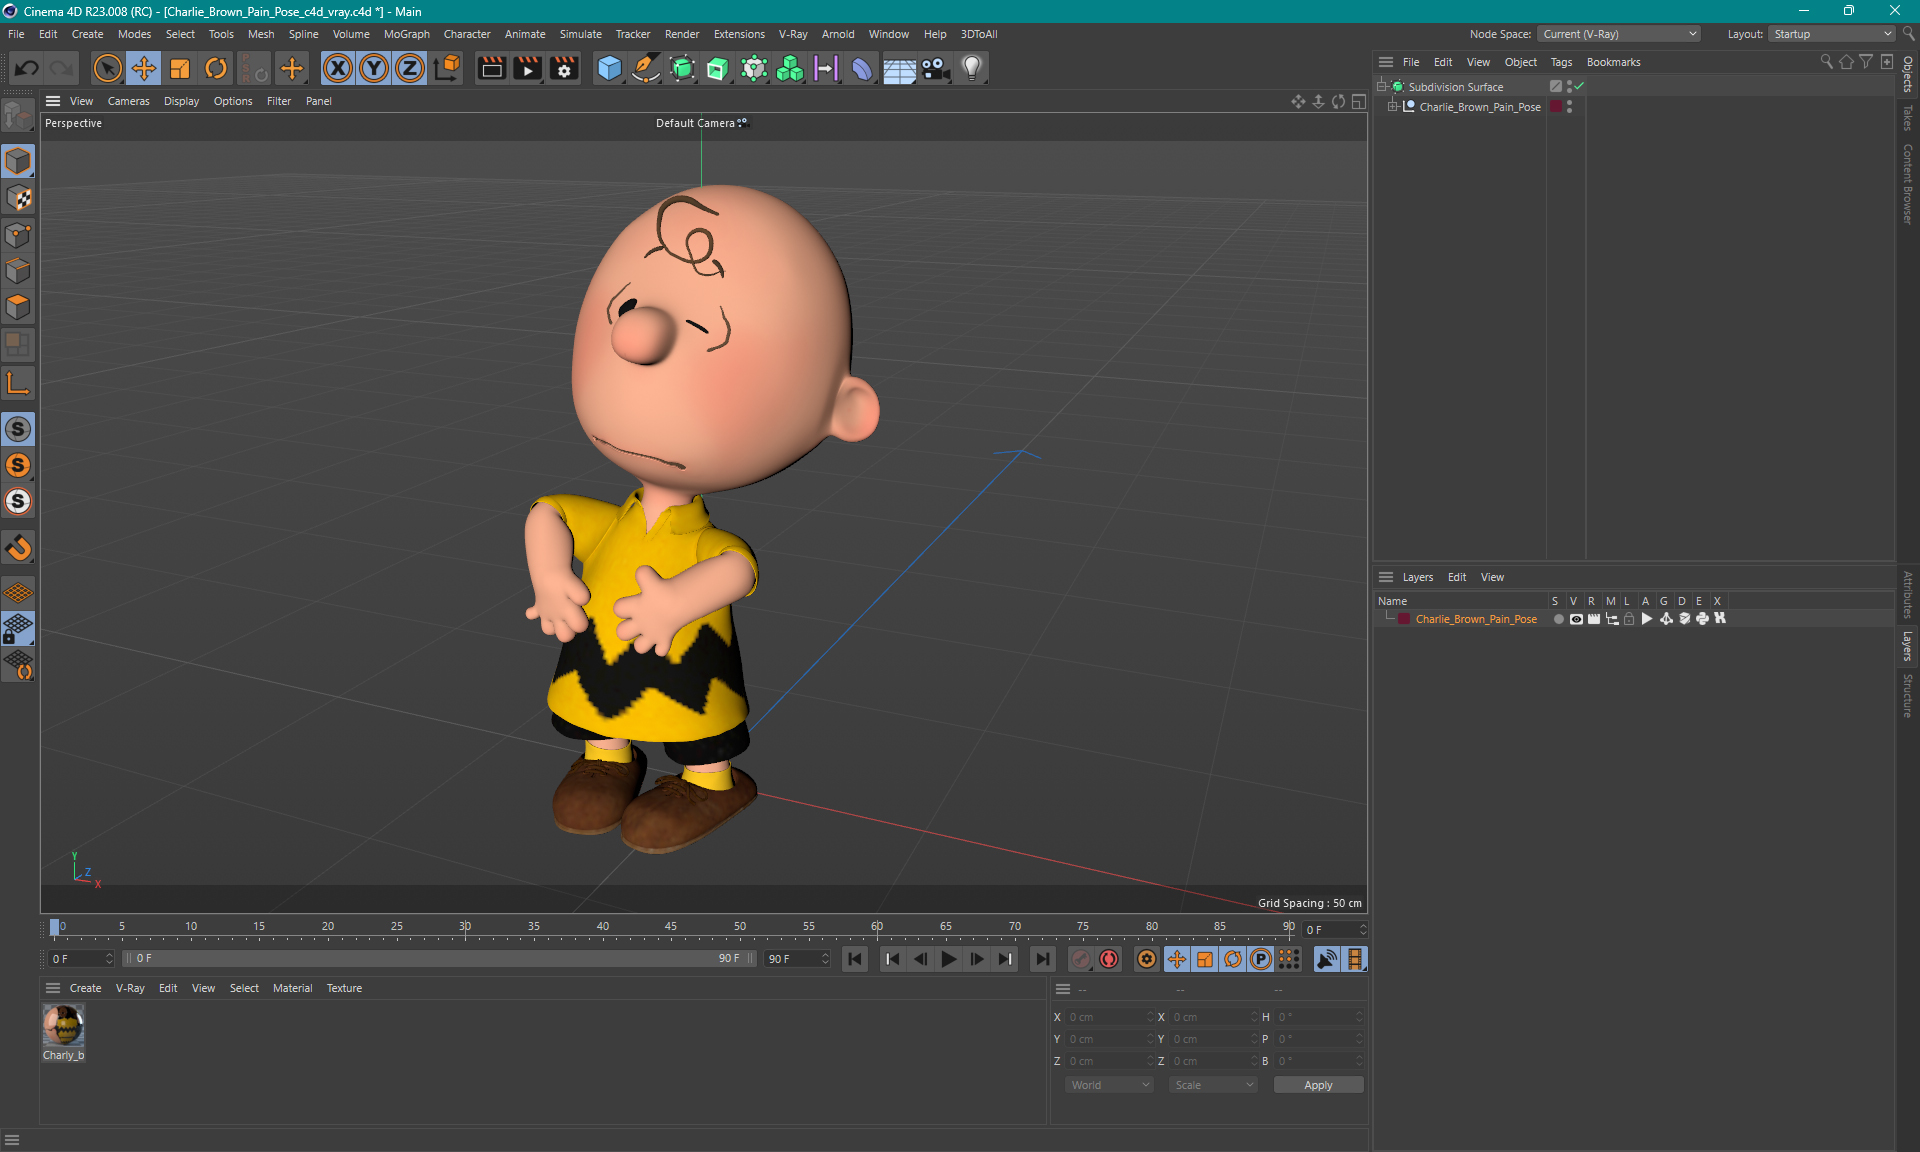Toggle Autokeying button
Image resolution: width=1920 pixels, height=1152 pixels.
tap(1109, 959)
